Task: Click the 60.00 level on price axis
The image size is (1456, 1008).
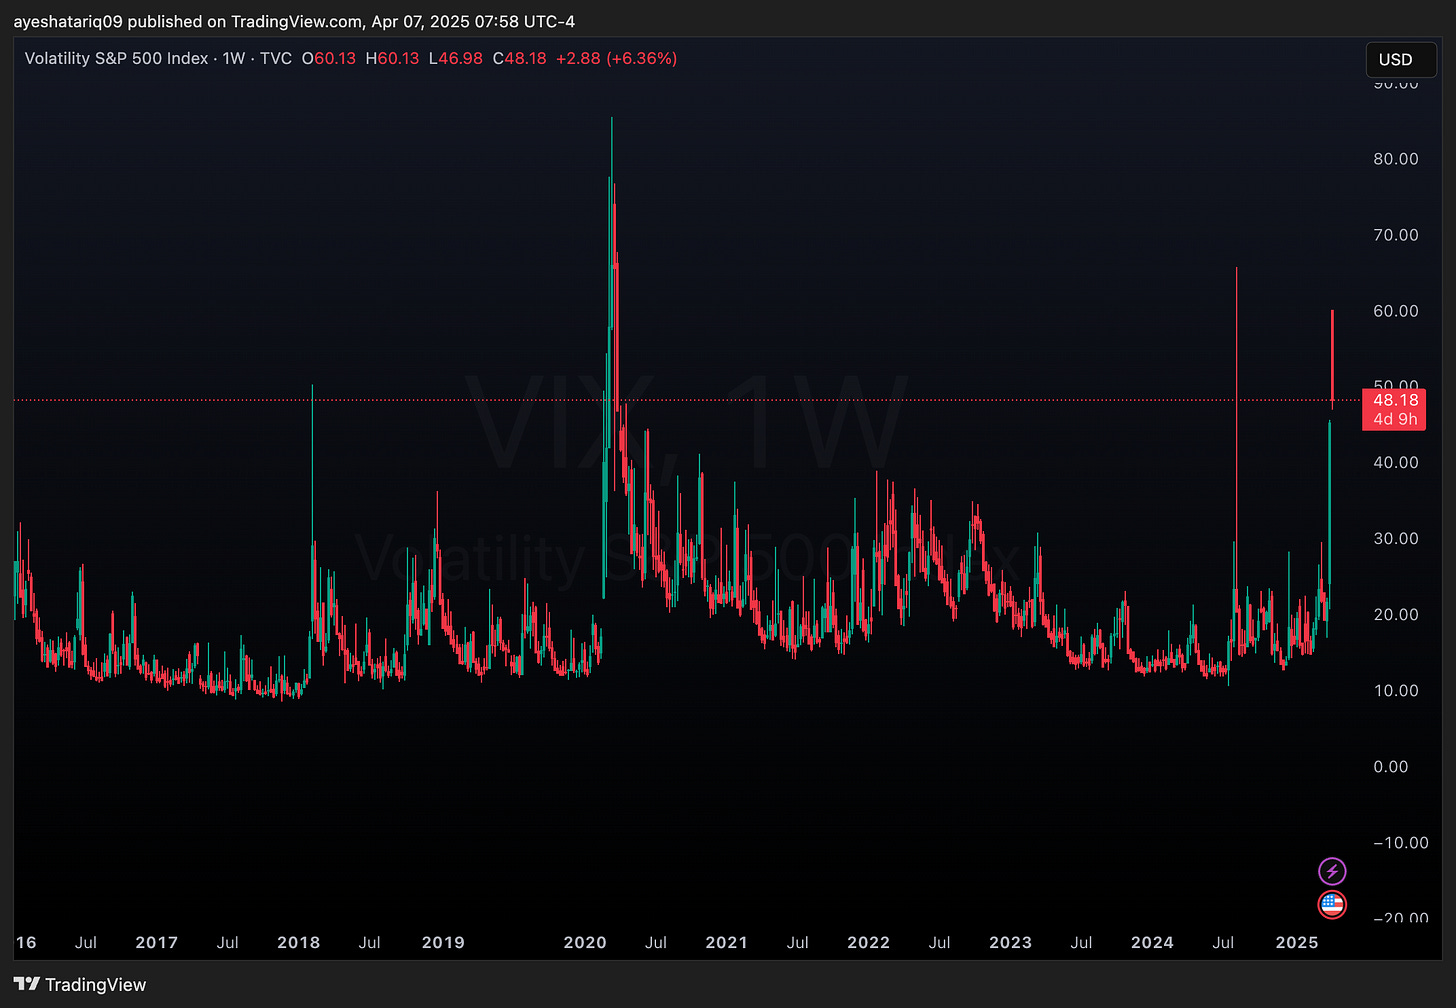Action: 1396,311
